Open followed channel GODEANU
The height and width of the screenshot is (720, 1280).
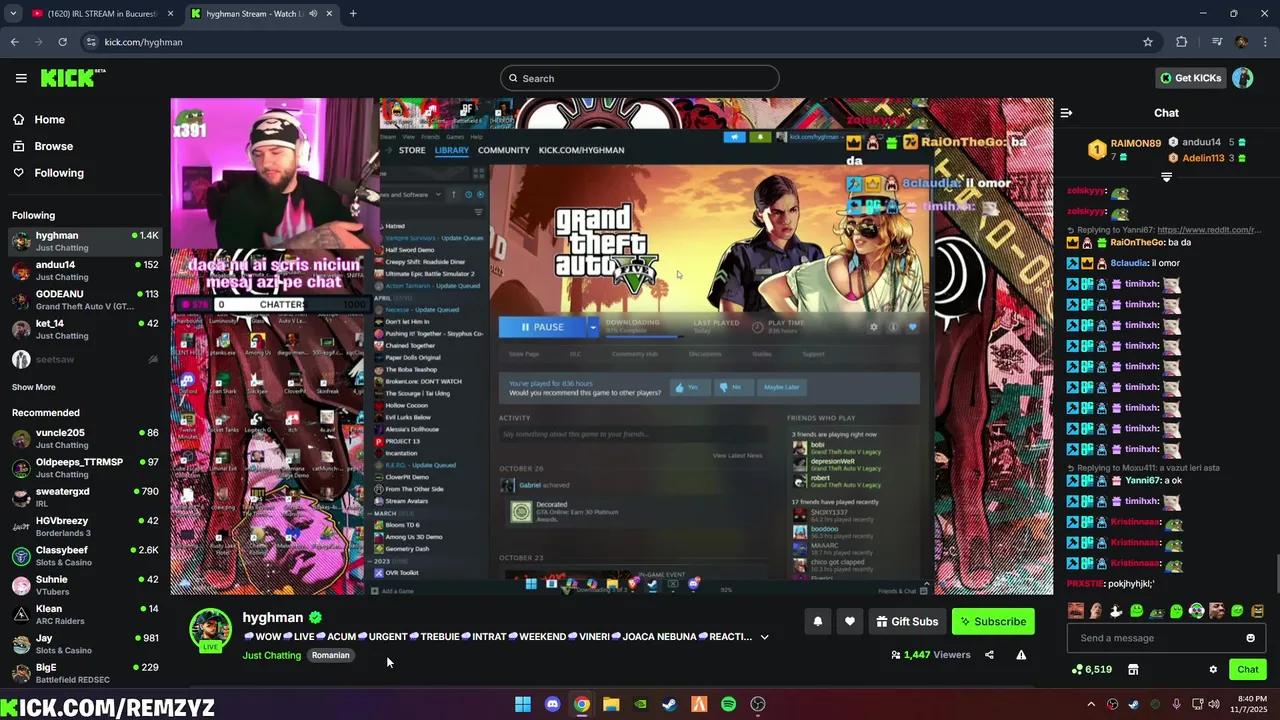[x=85, y=300]
